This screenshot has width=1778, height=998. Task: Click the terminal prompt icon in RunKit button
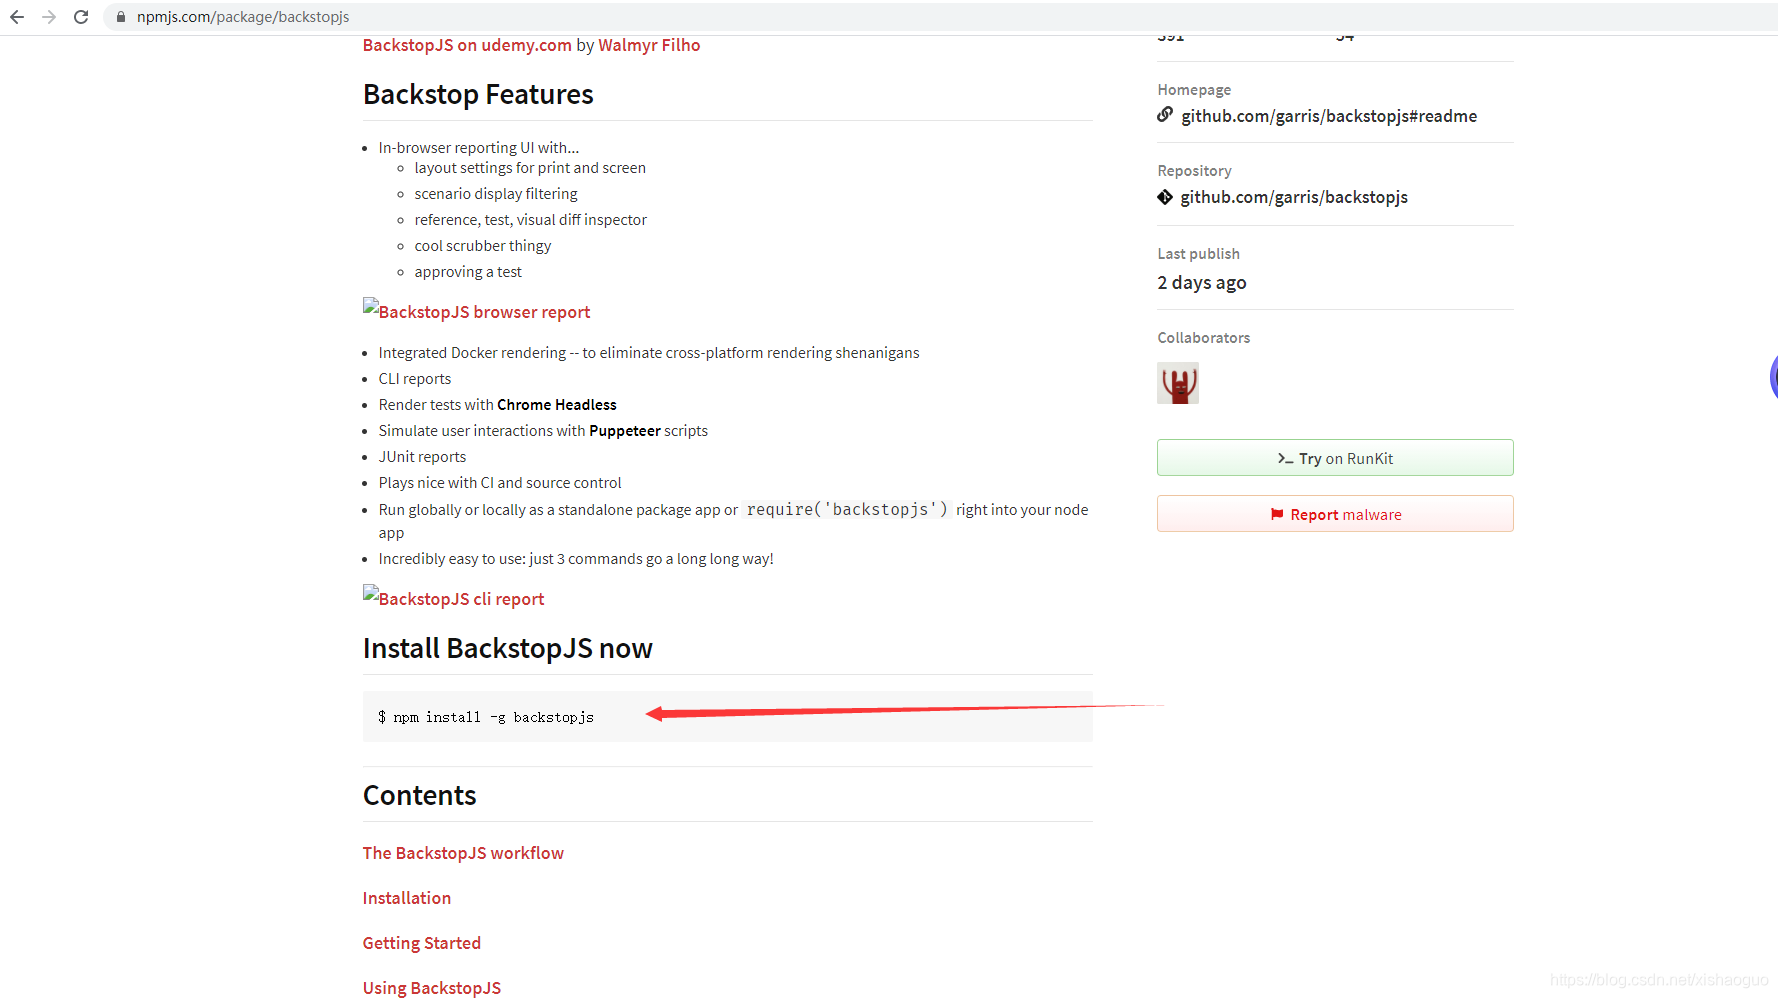click(1285, 458)
